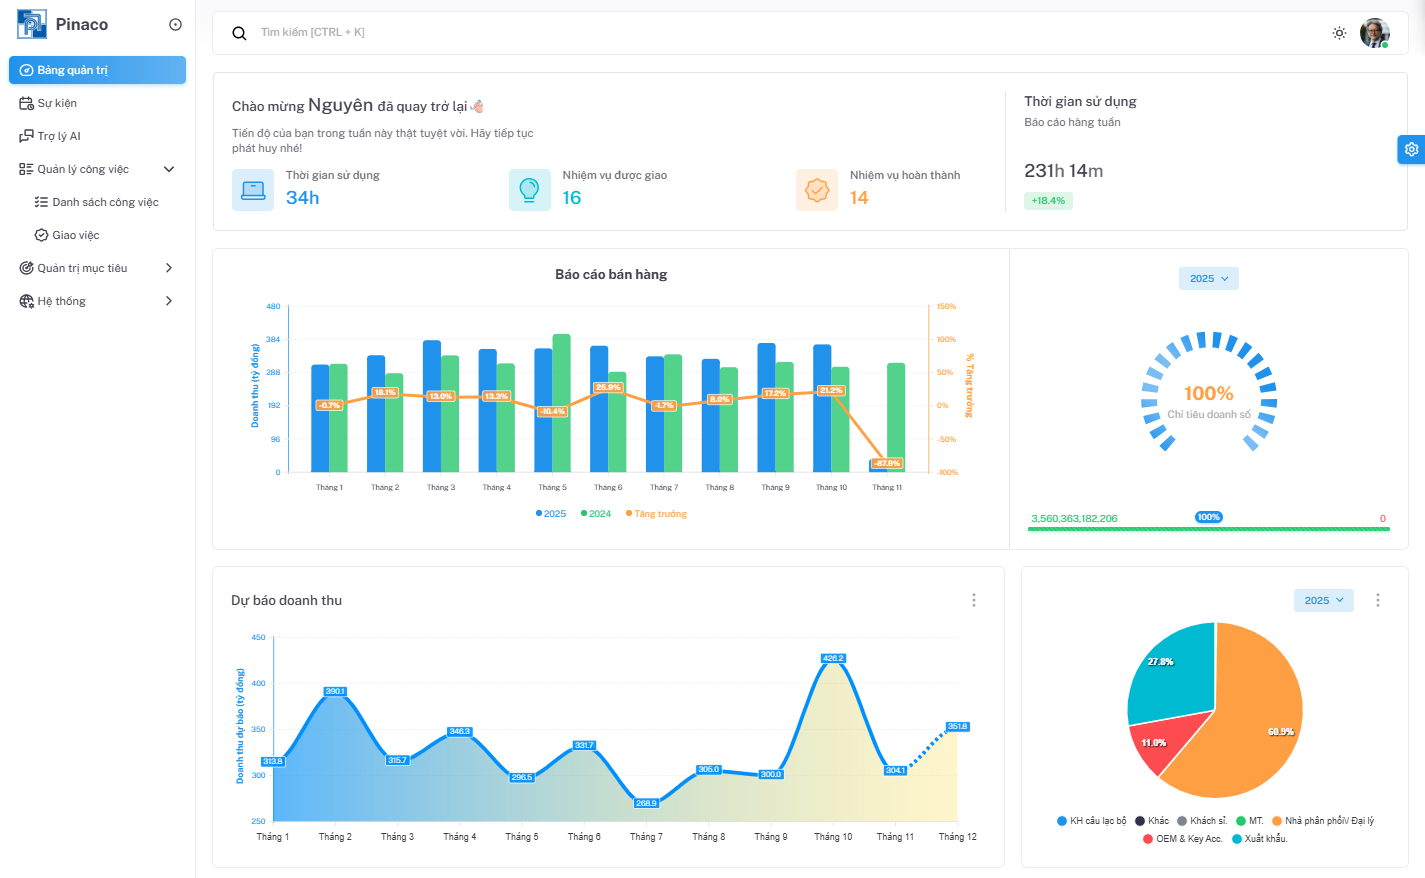
Task: Toggle the 2024 series in sales legend
Action: point(596,514)
